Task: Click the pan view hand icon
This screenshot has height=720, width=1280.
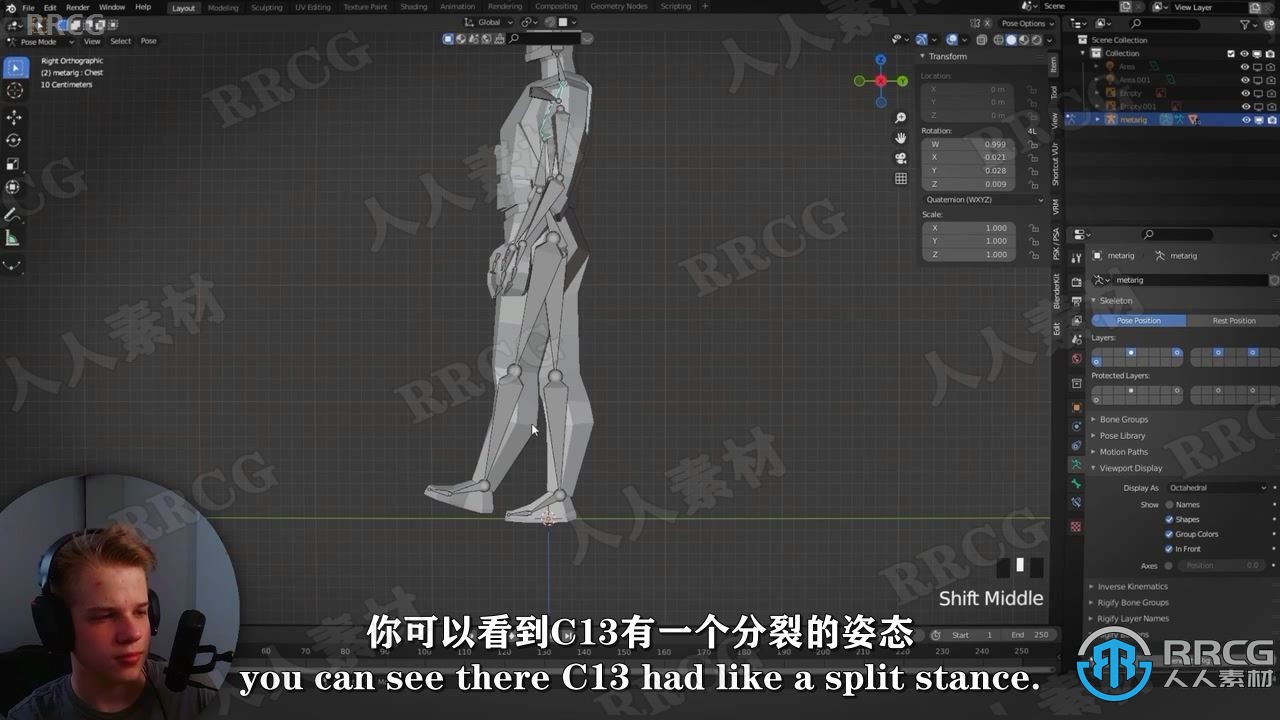Action: point(901,138)
